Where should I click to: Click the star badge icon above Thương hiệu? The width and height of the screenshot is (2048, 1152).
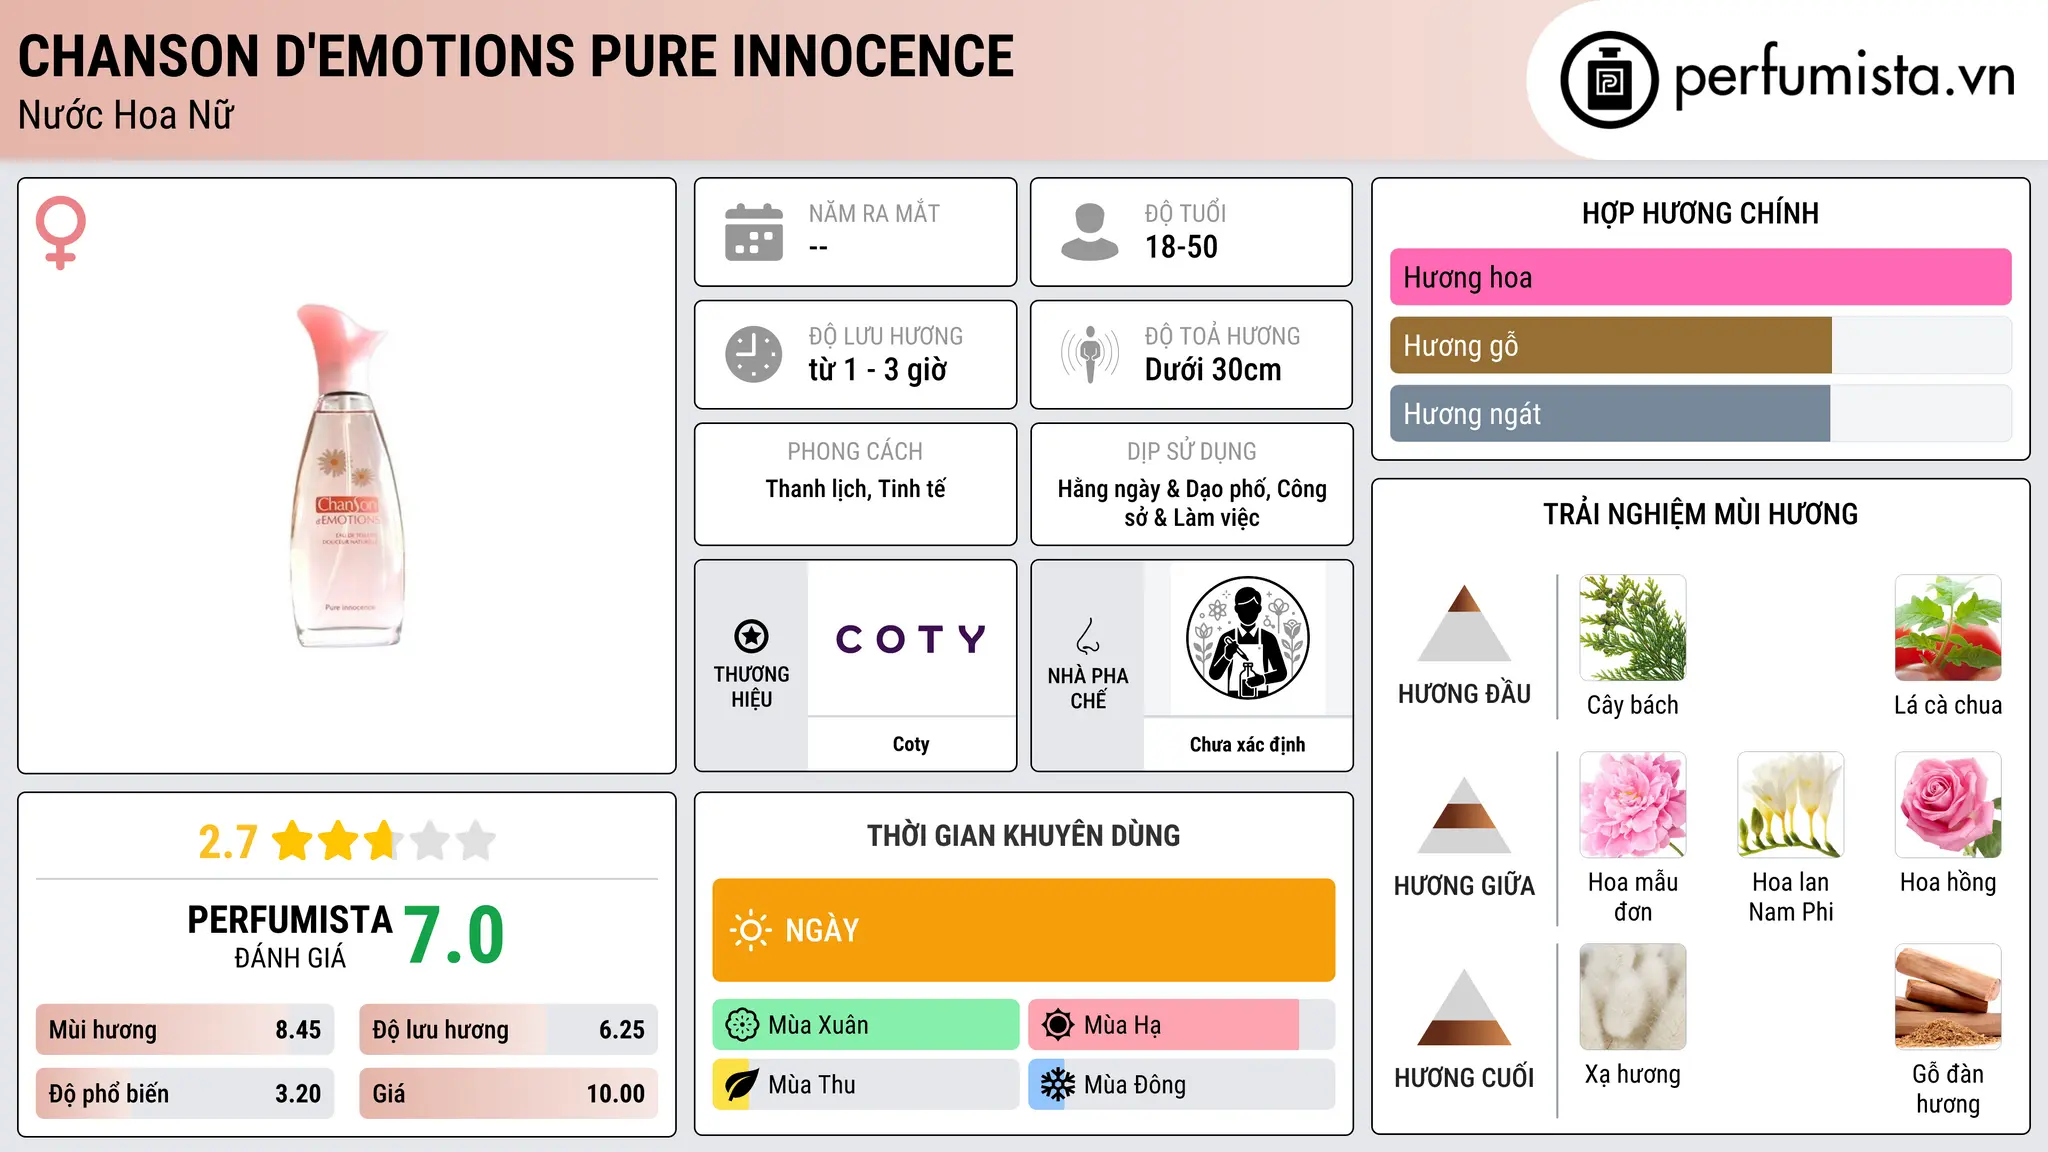pyautogui.click(x=751, y=636)
